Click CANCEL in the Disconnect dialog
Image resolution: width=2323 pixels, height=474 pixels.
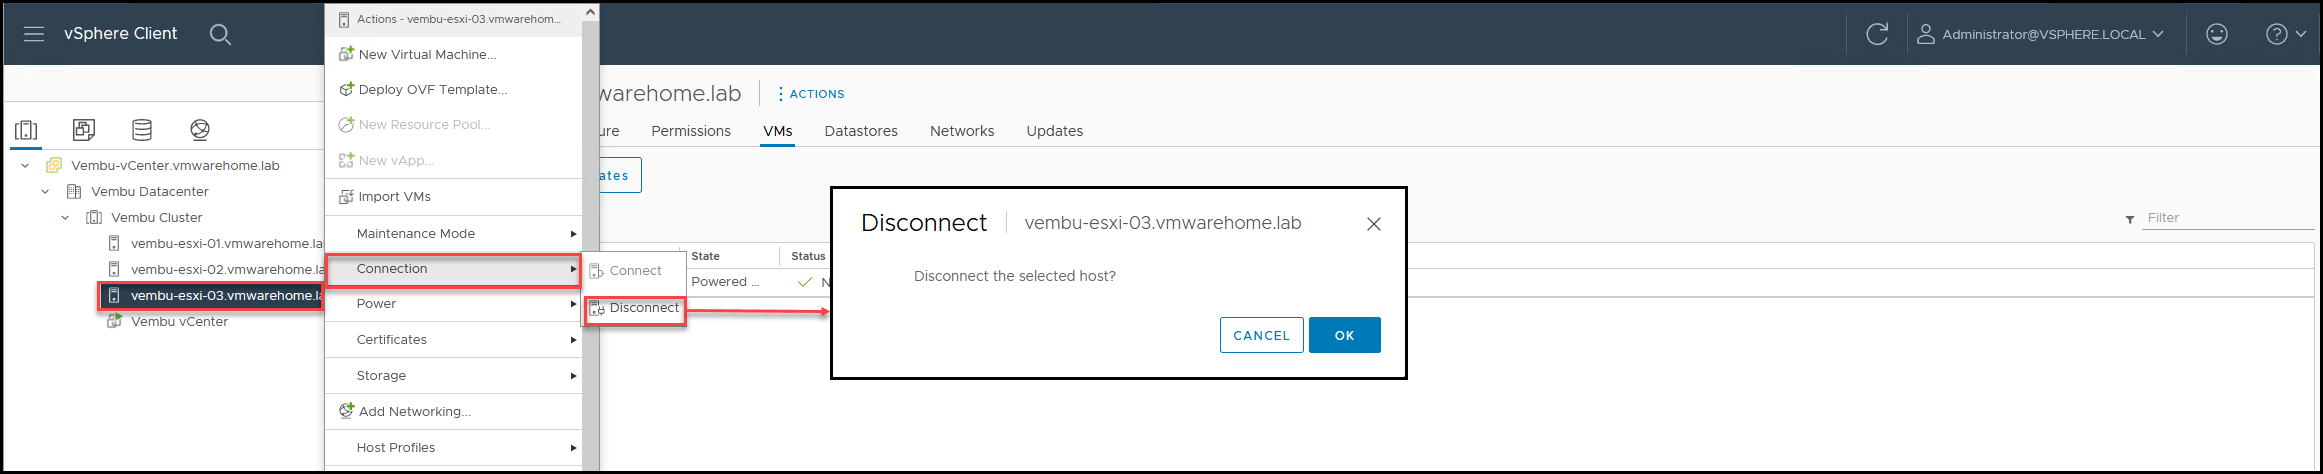(x=1262, y=335)
